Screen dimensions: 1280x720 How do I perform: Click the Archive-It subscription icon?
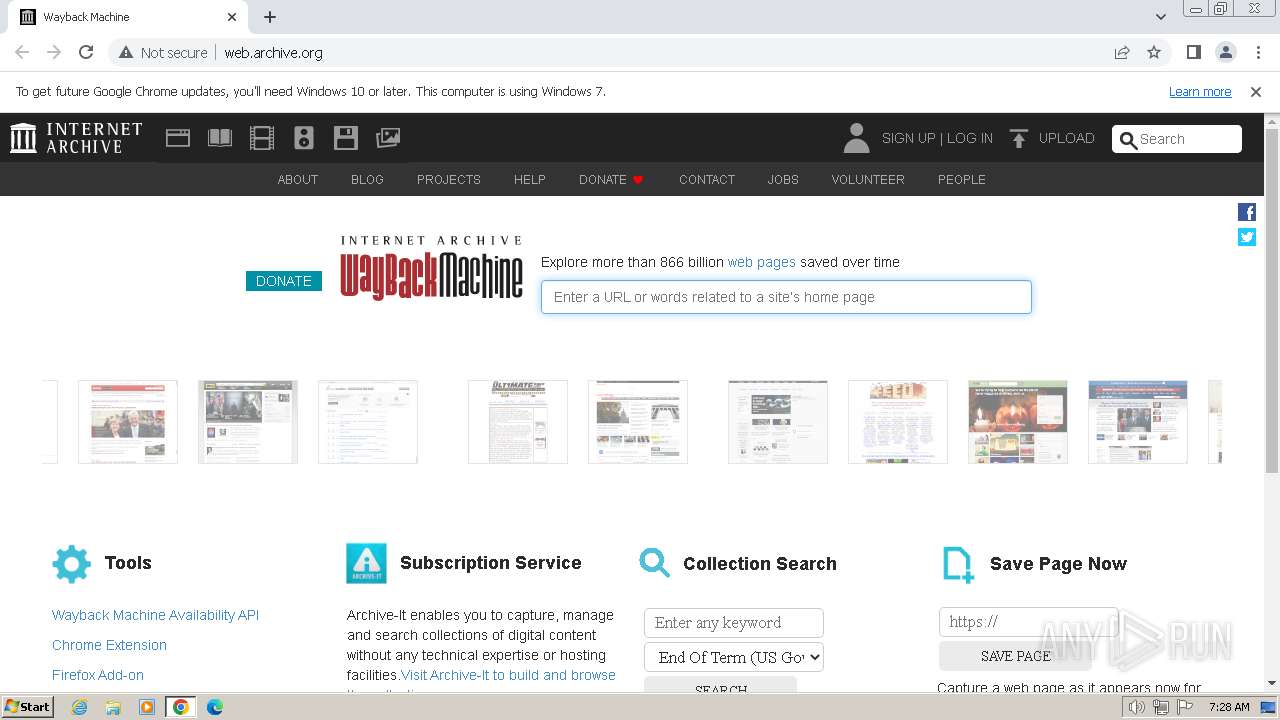[x=366, y=564]
